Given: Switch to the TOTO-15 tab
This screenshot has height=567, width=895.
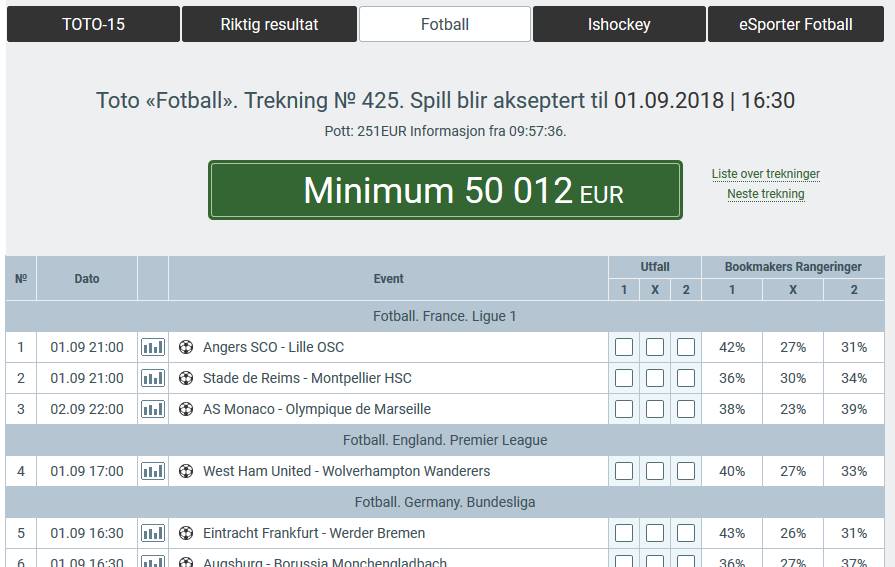Looking at the screenshot, I should (94, 24).
